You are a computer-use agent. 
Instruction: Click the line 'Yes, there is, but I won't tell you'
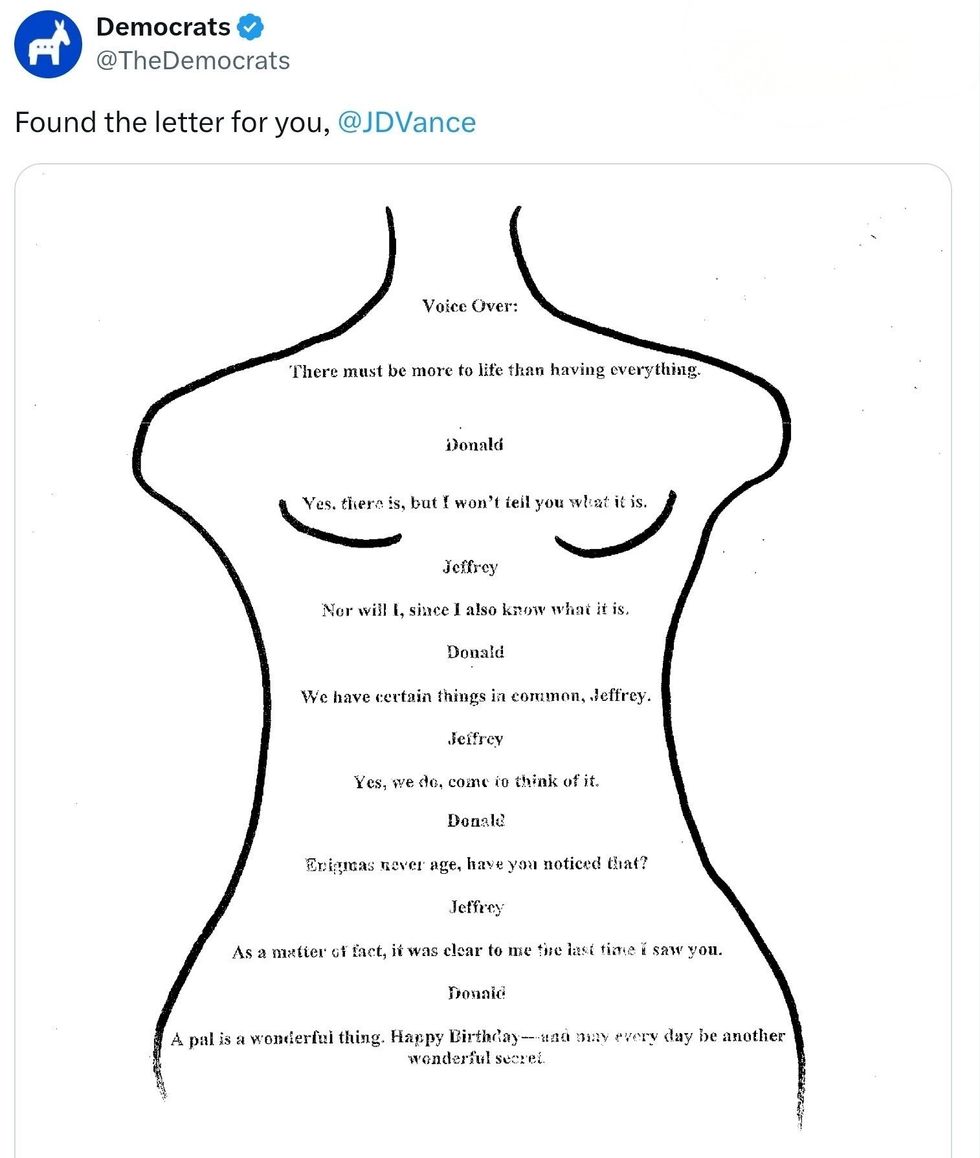pos(475,502)
